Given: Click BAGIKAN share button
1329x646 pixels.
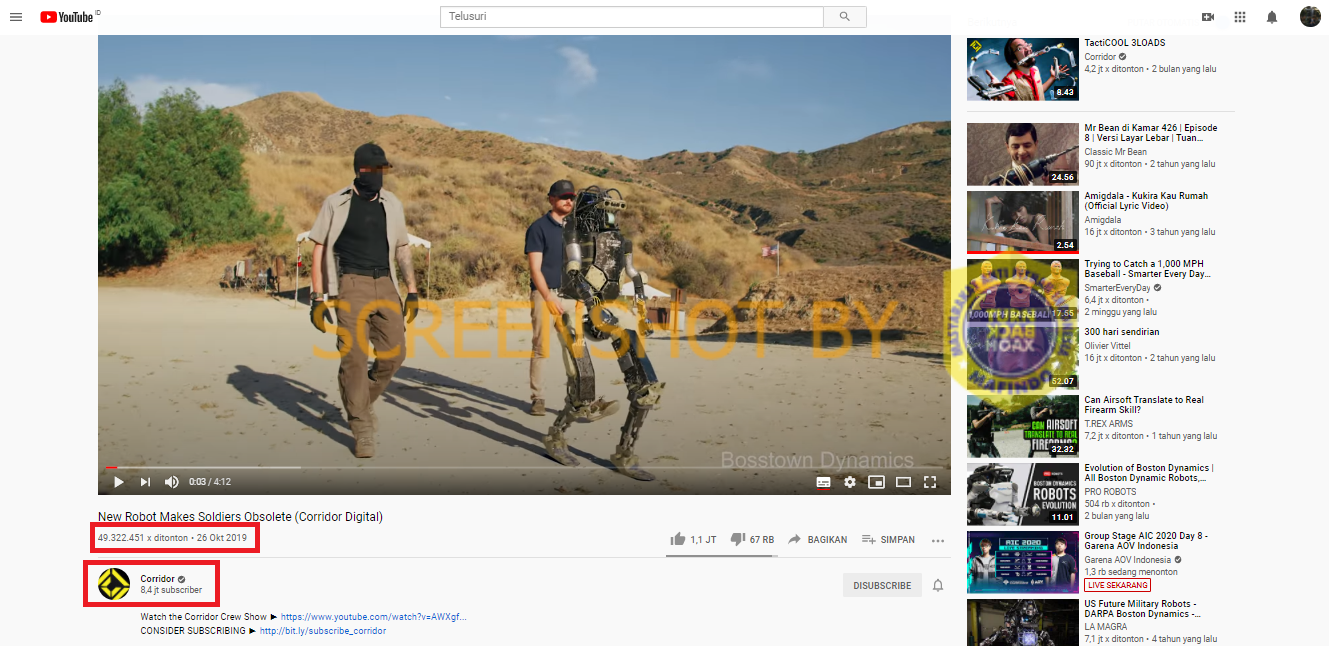Looking at the screenshot, I should 818,539.
